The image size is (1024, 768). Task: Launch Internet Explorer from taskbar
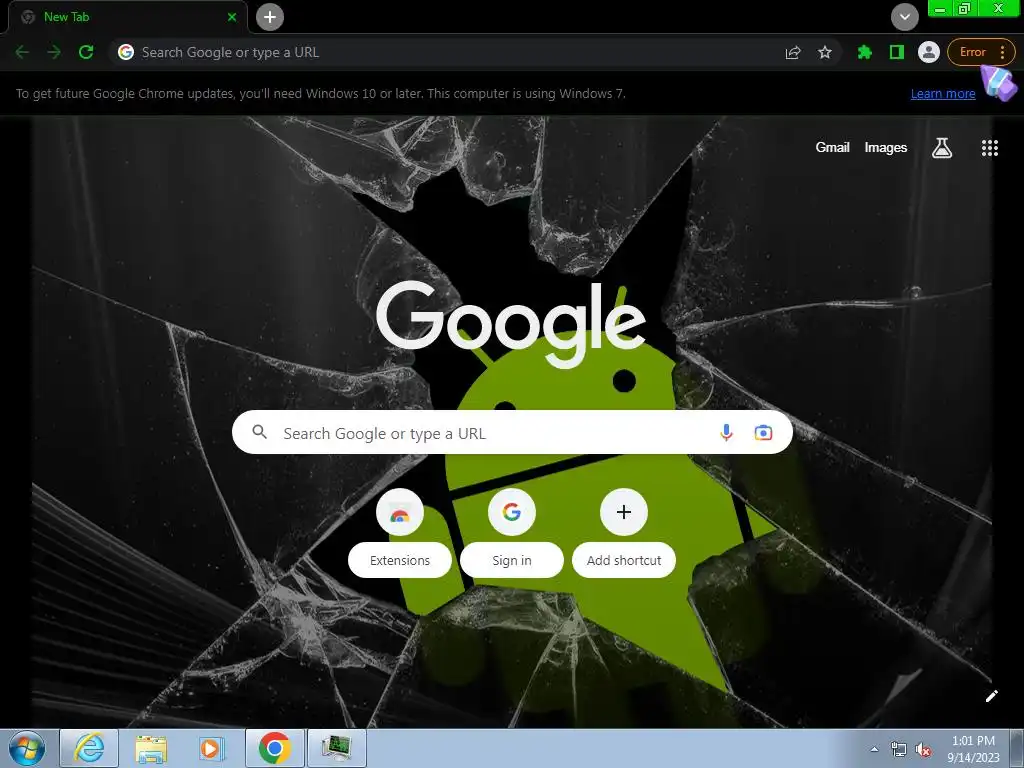click(x=89, y=748)
